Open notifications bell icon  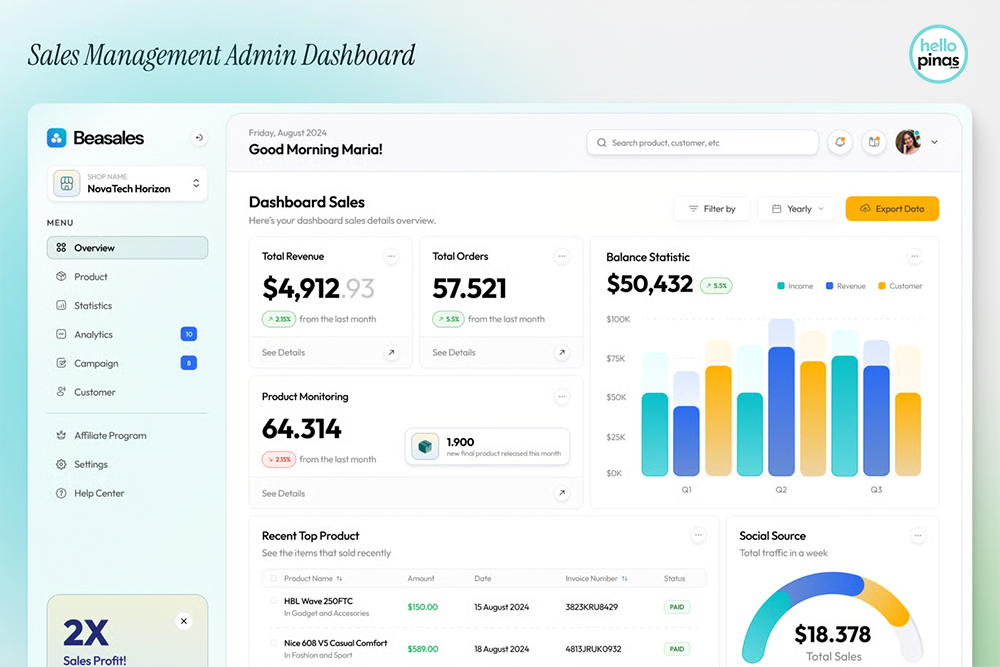click(x=840, y=142)
